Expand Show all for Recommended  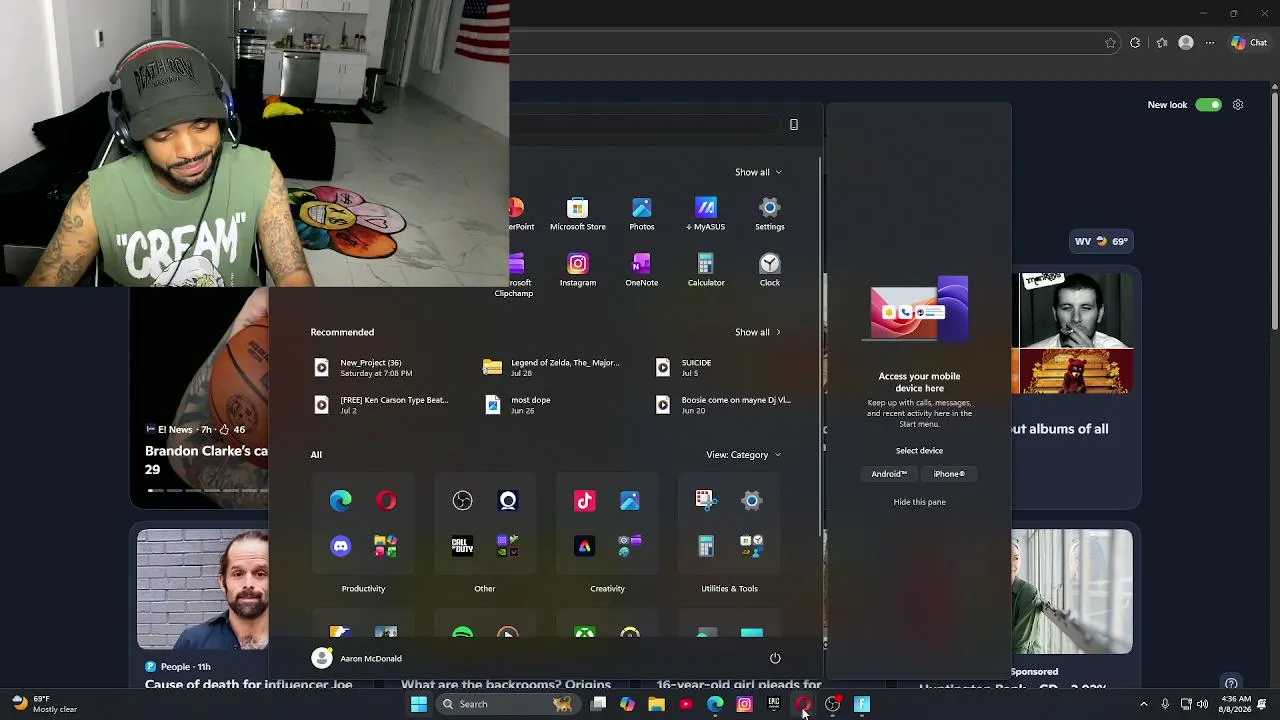click(758, 332)
